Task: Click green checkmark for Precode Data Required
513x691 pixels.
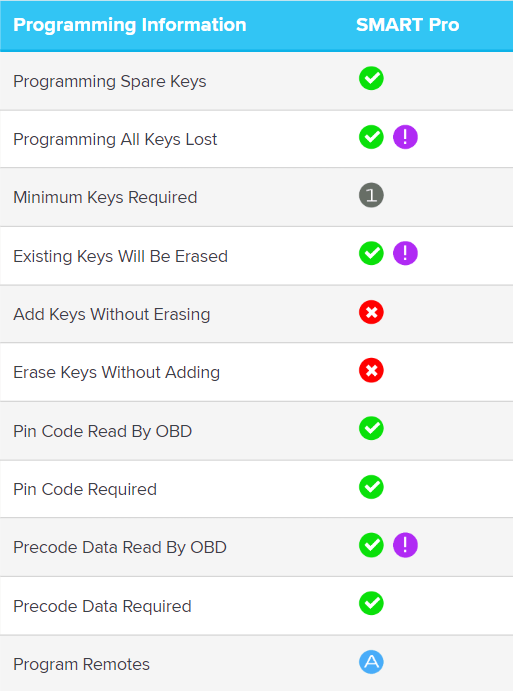Action: (x=371, y=603)
